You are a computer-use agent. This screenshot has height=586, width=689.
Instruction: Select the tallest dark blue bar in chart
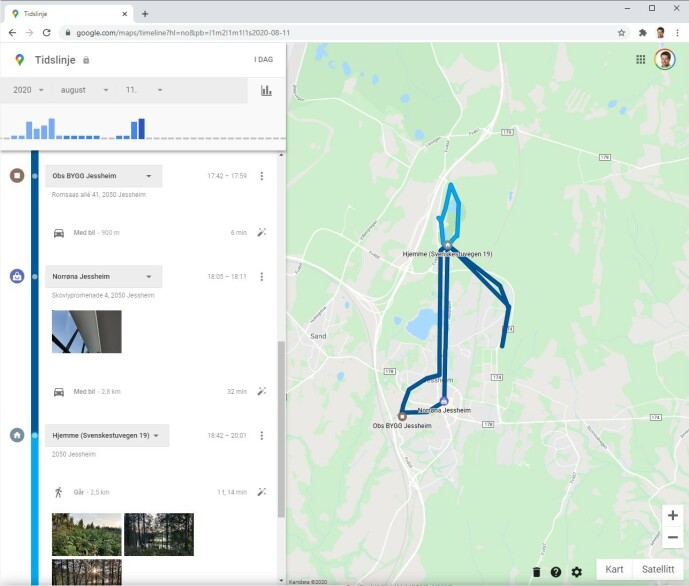(141, 129)
